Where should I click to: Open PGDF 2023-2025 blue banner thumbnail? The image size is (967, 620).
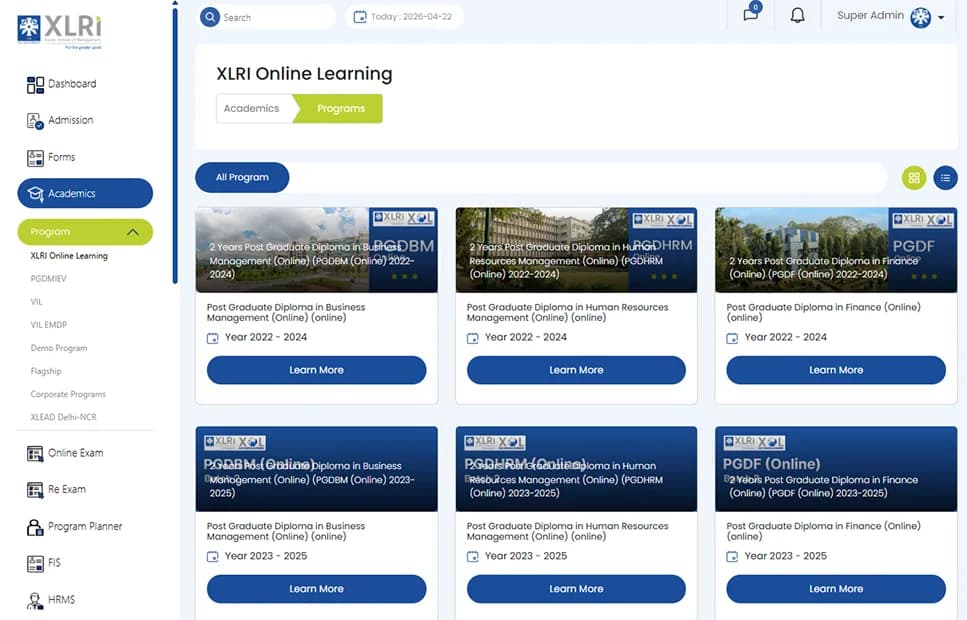[x=836, y=469]
